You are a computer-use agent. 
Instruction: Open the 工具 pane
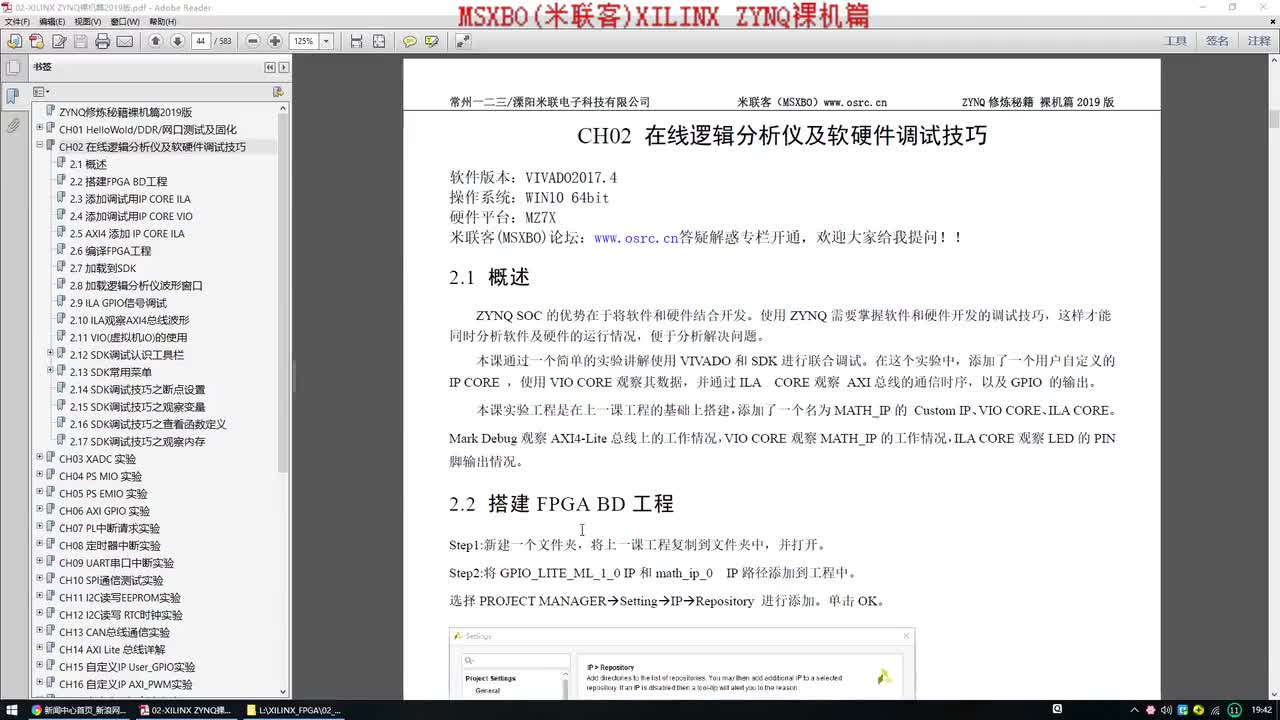pyautogui.click(x=1175, y=41)
